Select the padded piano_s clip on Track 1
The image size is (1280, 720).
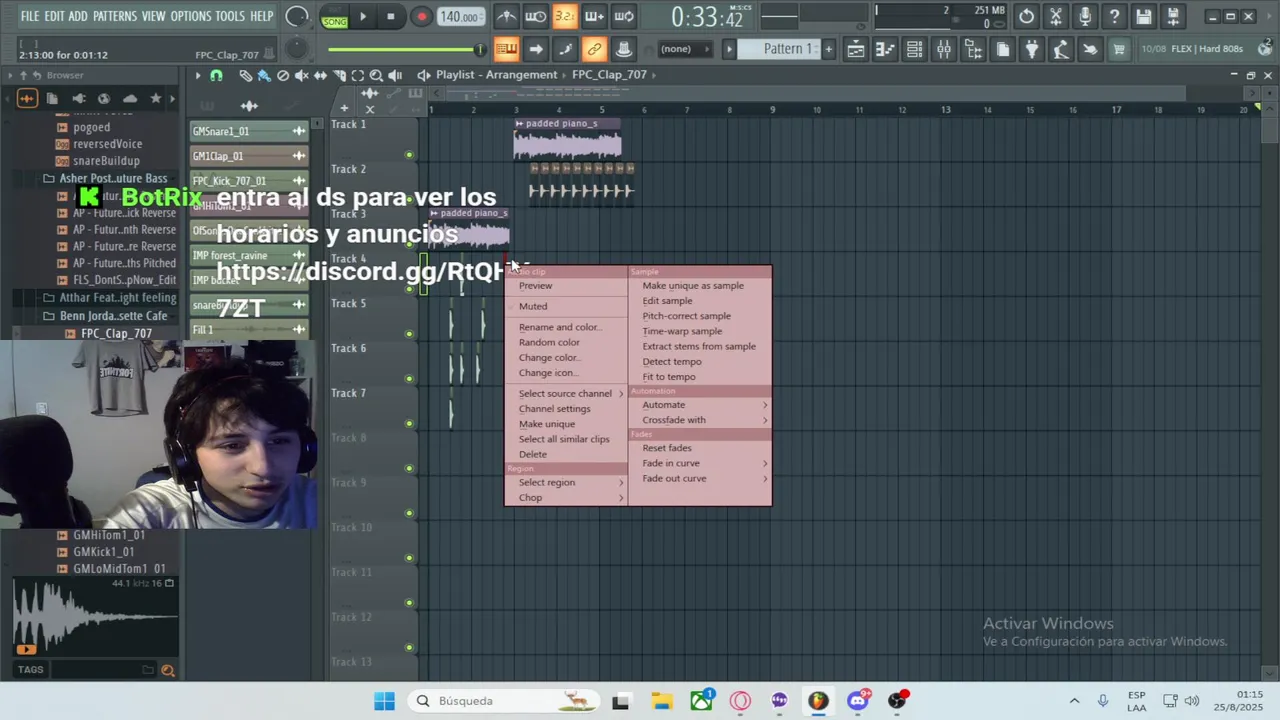pos(567,139)
